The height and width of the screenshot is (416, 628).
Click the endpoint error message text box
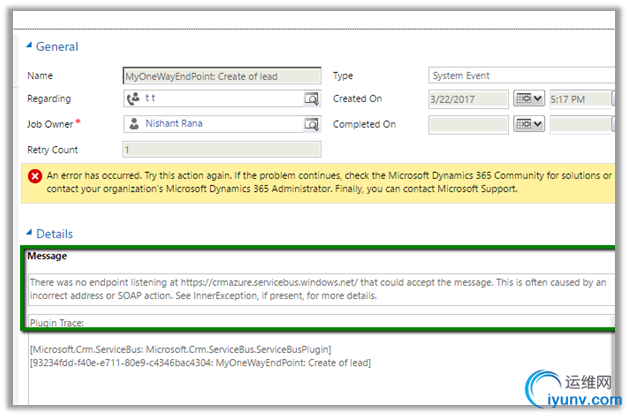[321, 289]
